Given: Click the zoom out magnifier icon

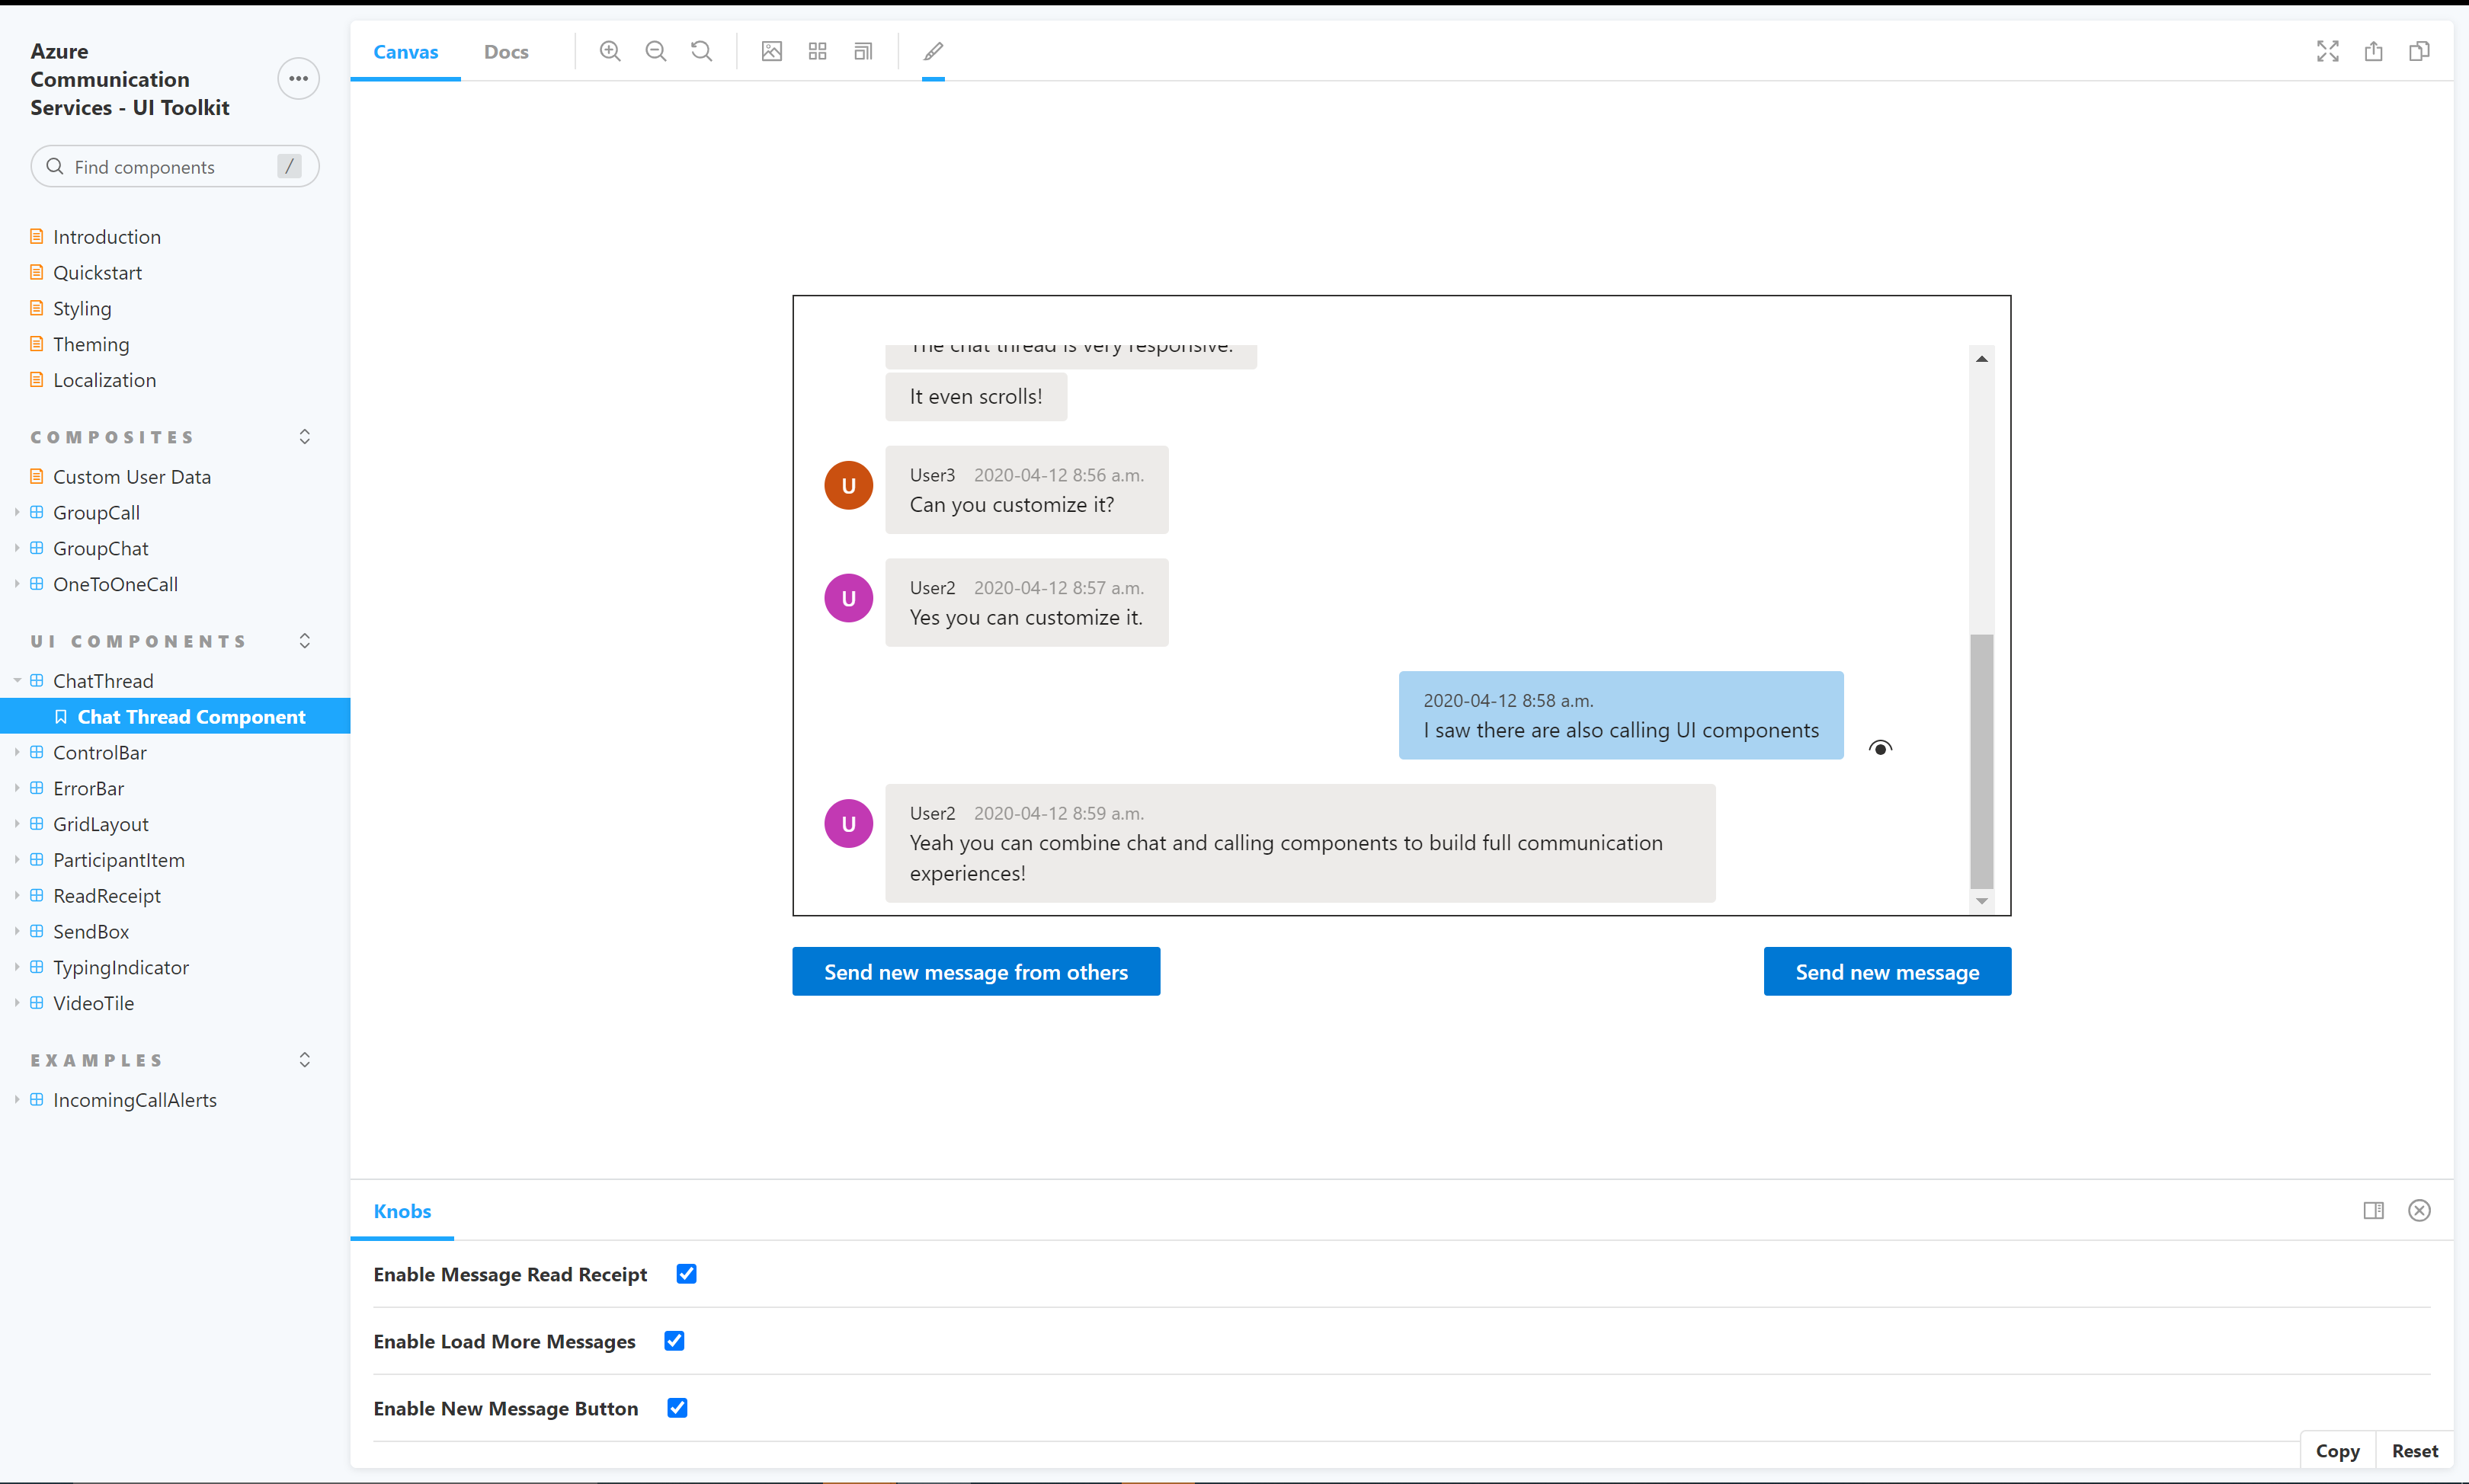Looking at the screenshot, I should coord(656,51).
